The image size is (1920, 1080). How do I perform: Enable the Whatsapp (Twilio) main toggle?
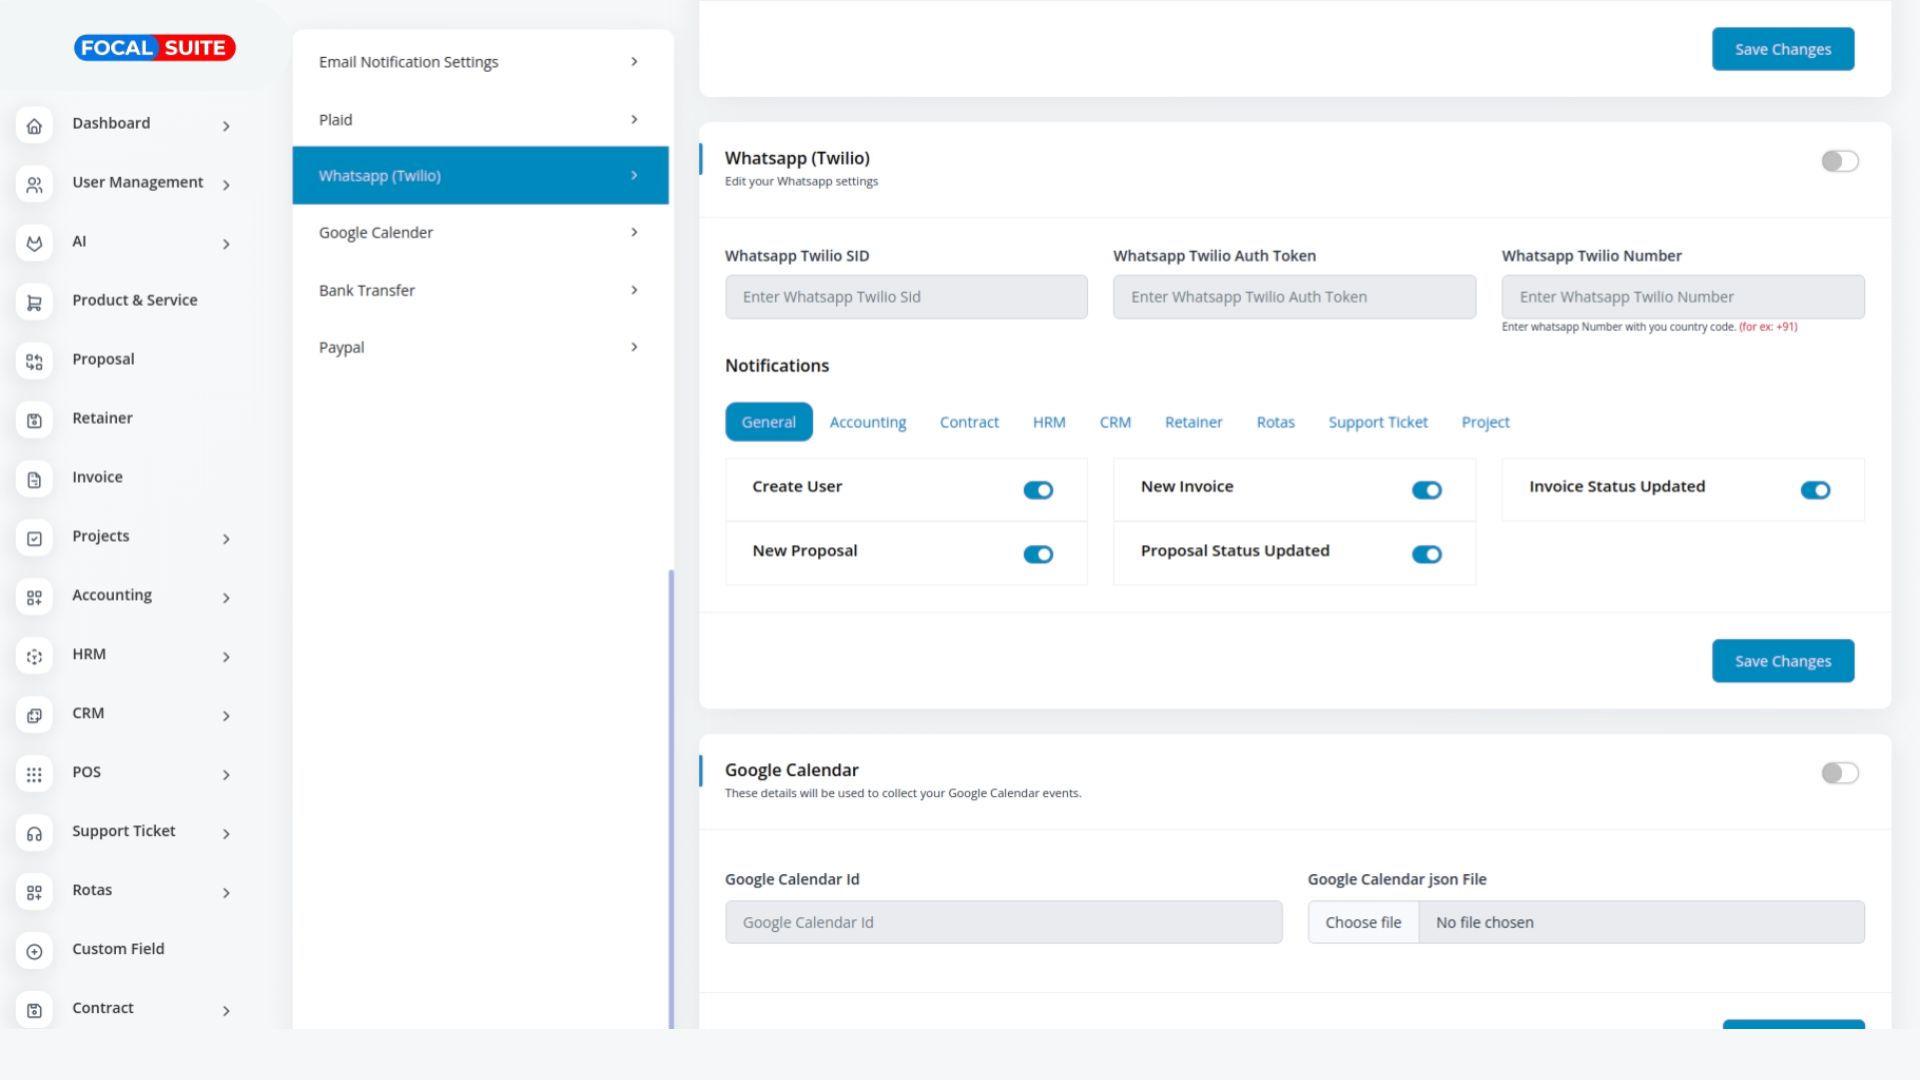pyautogui.click(x=1839, y=161)
